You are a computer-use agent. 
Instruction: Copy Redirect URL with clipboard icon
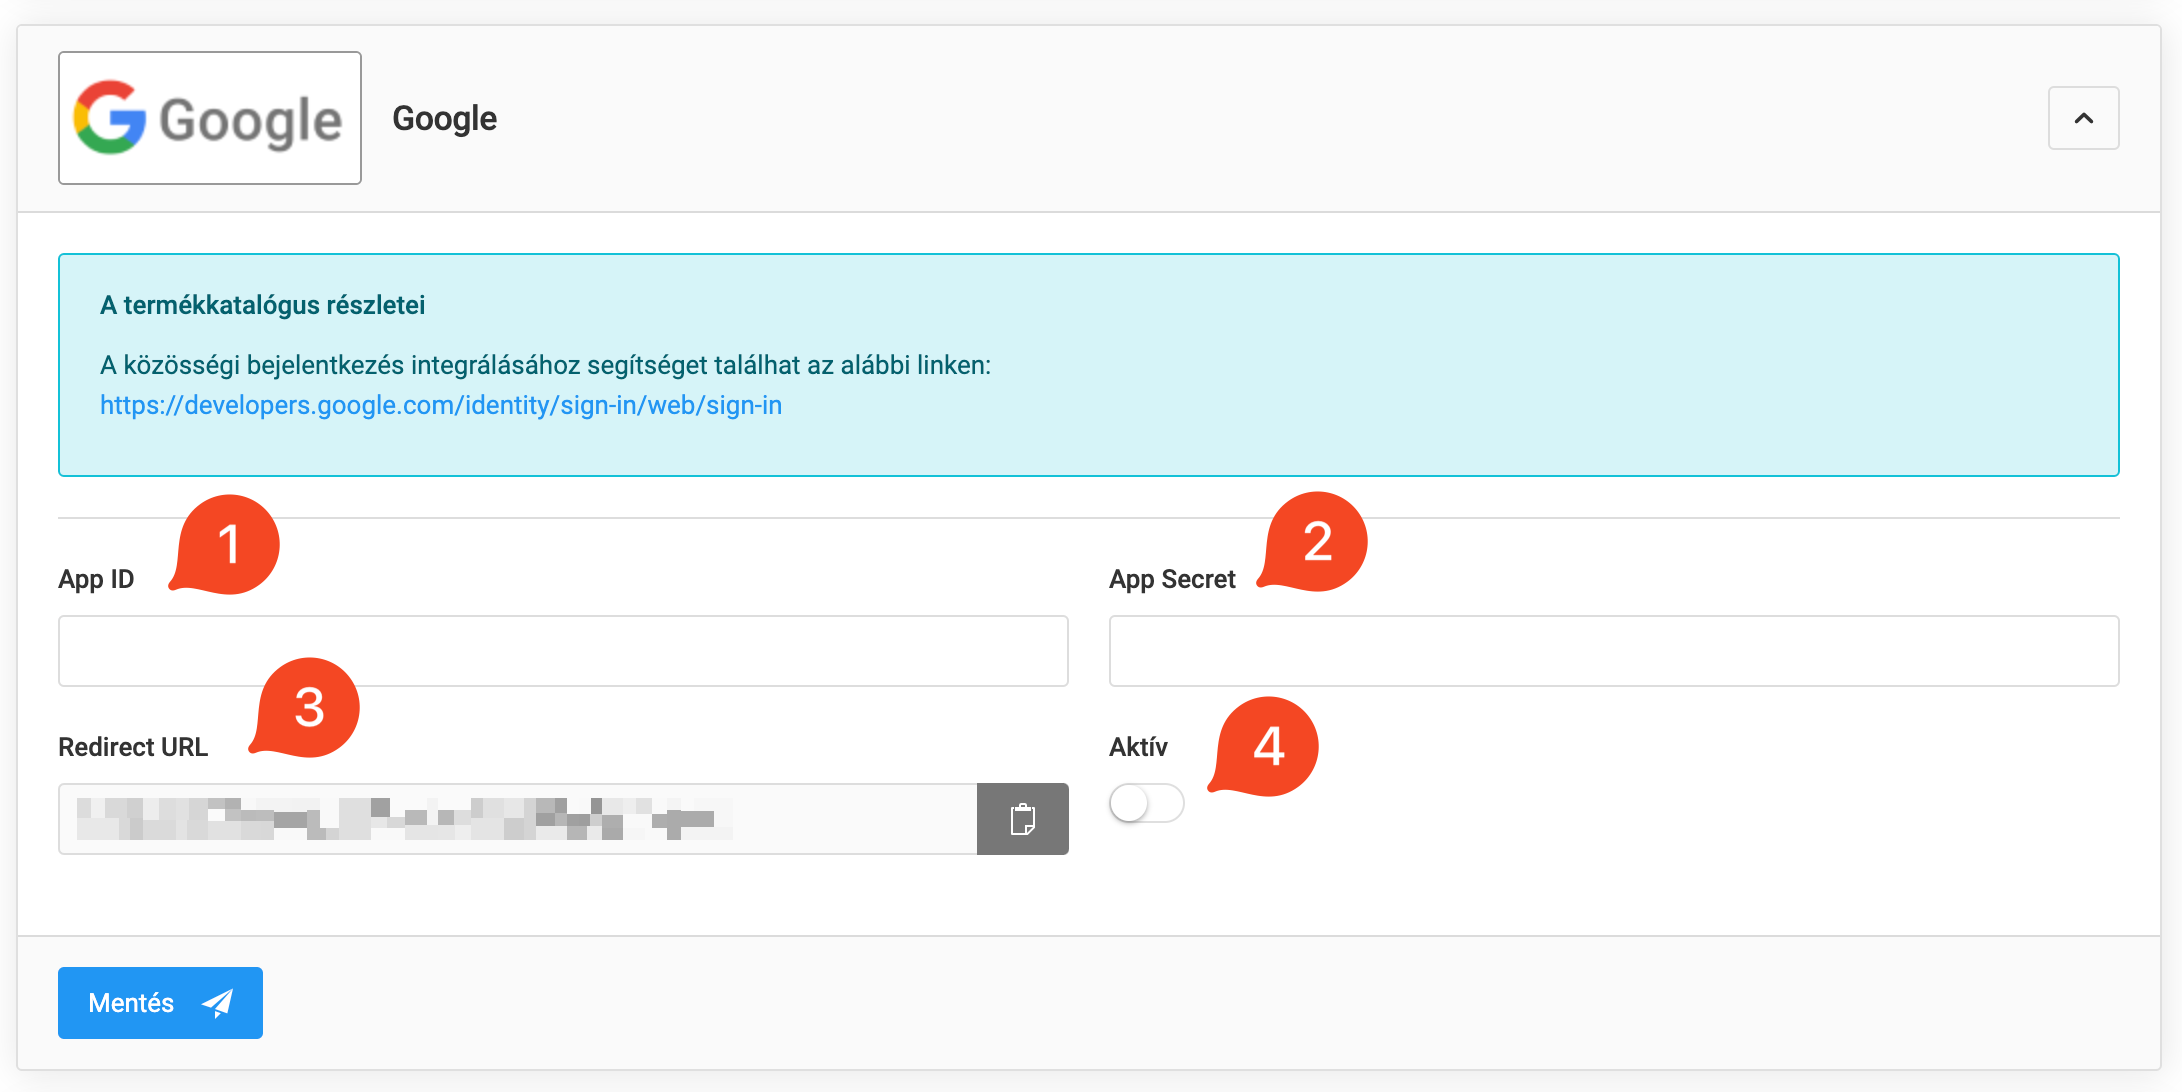coord(1023,819)
